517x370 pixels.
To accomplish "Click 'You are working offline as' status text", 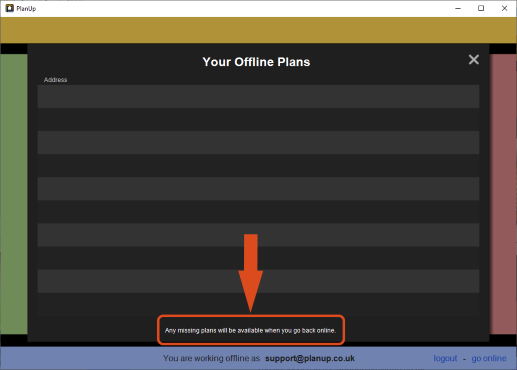I will tap(211, 358).
